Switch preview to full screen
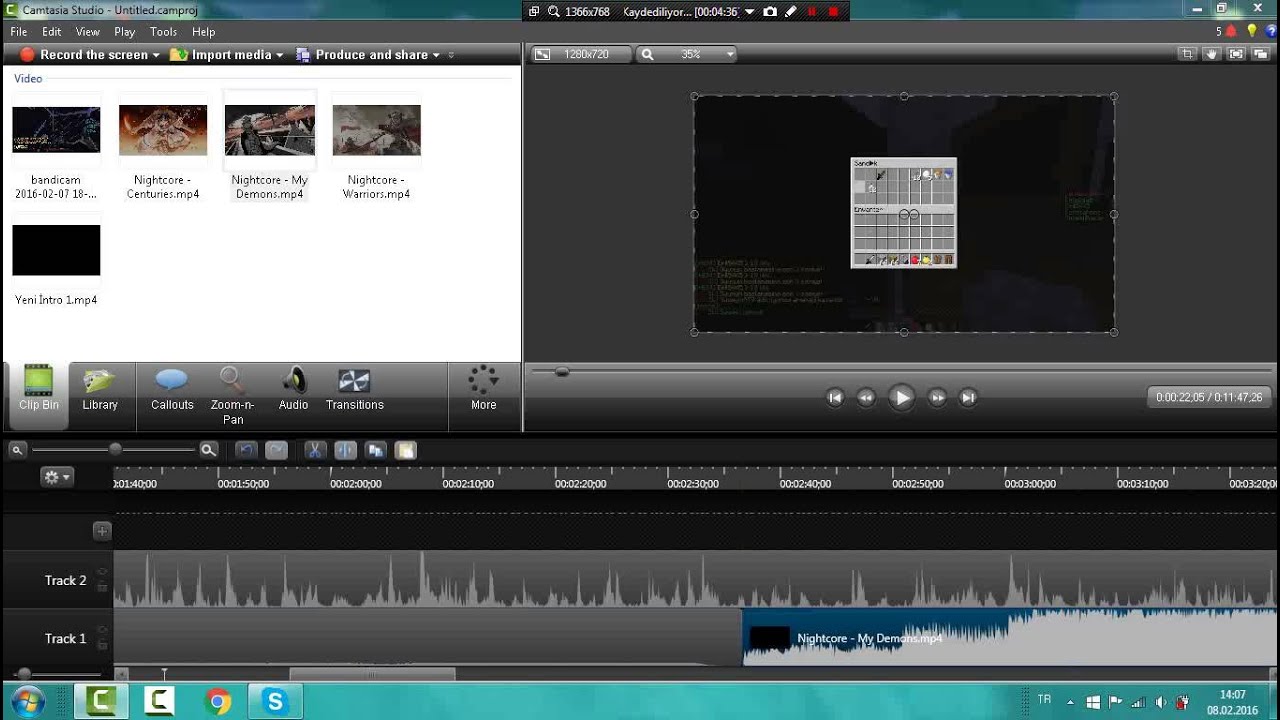1280x720 pixels. pos(1236,54)
